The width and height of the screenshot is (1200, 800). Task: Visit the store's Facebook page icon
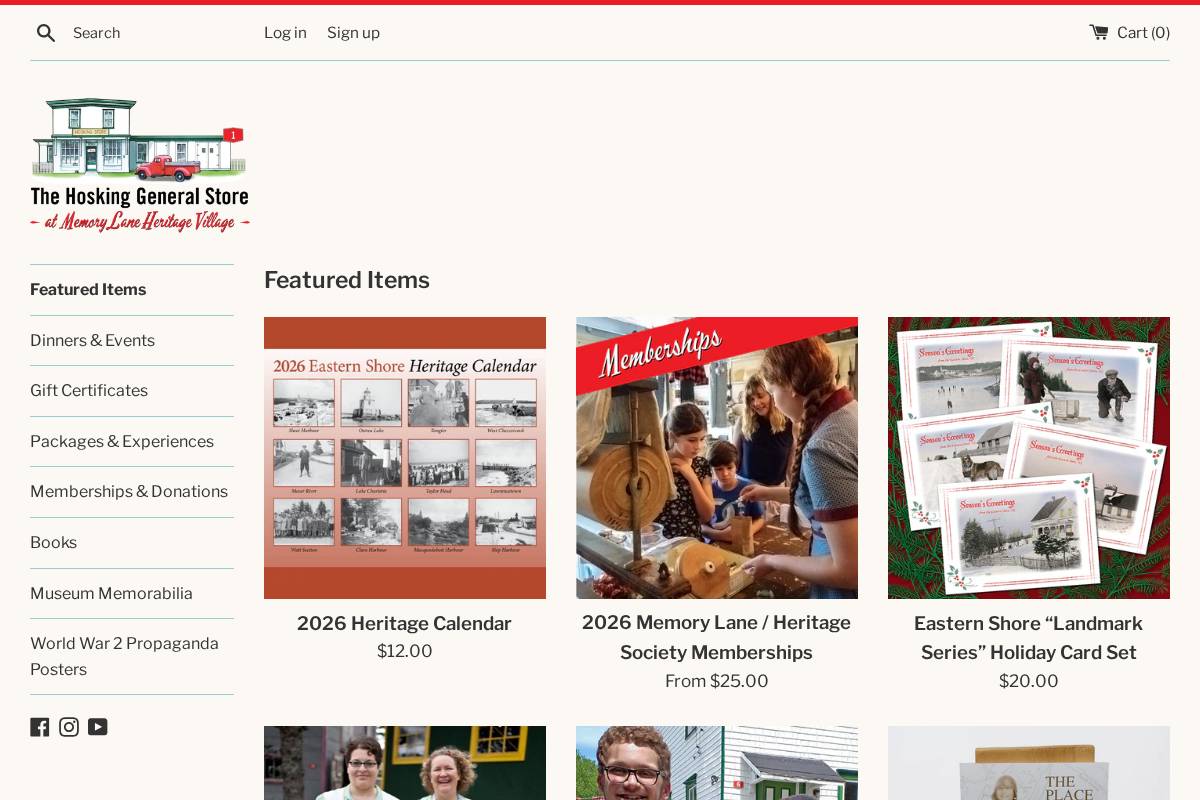coord(40,727)
